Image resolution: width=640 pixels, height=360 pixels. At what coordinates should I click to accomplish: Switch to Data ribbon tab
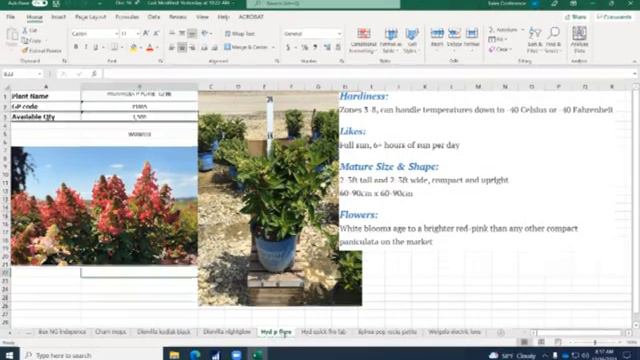(x=153, y=17)
